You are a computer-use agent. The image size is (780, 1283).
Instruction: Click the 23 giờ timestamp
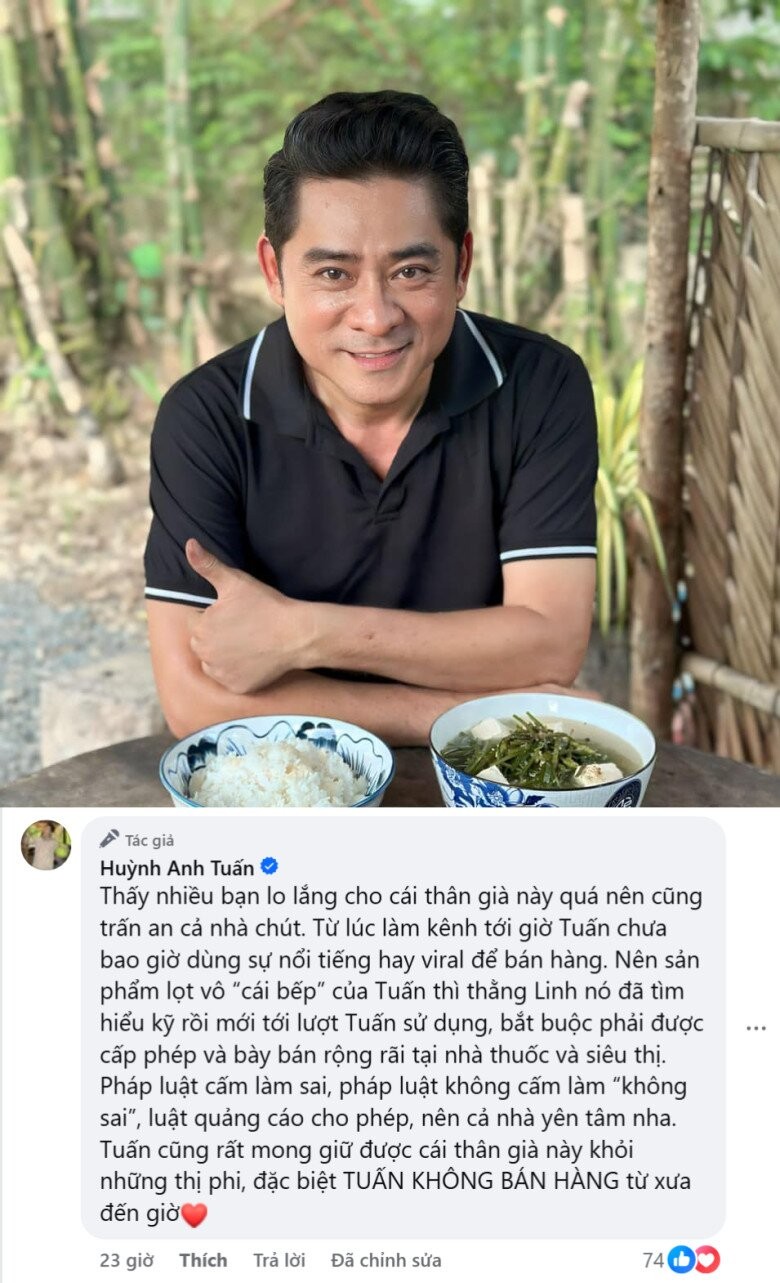[x=126, y=1260]
